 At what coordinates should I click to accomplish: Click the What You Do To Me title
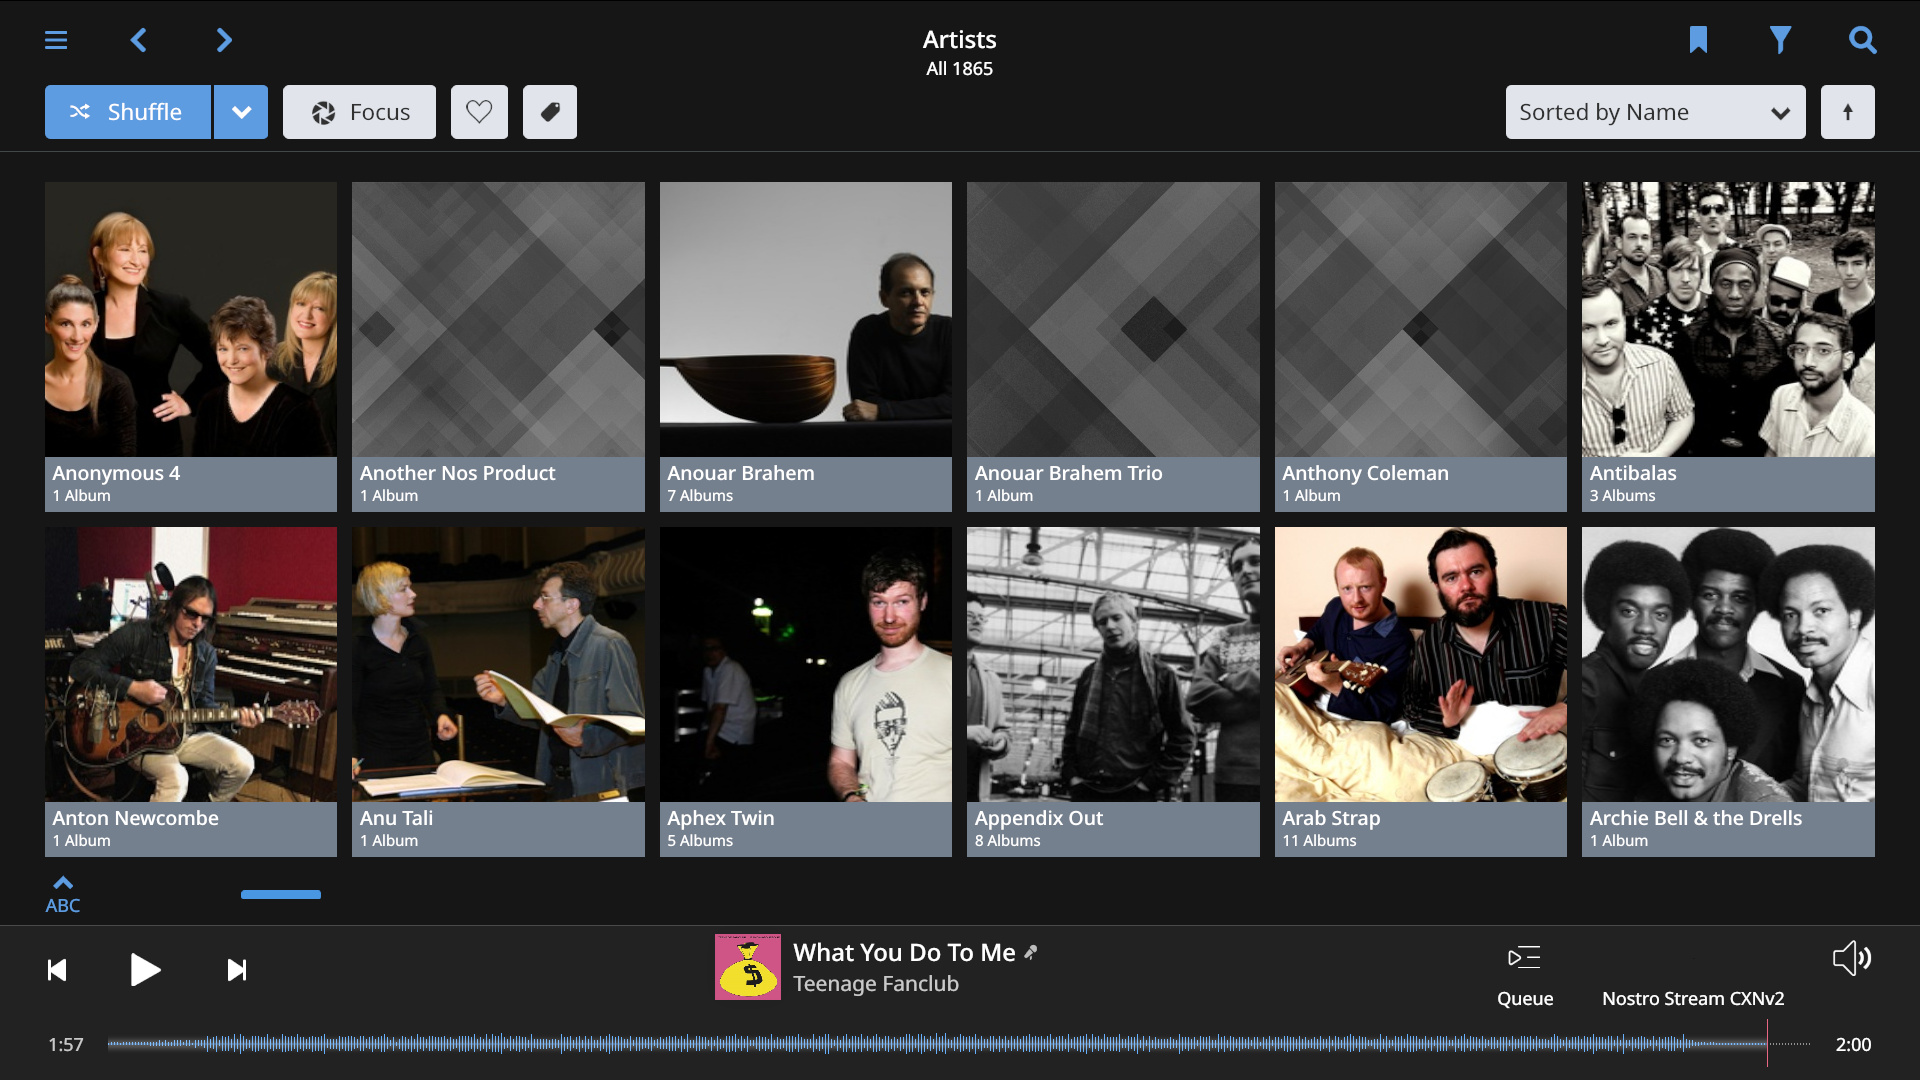coord(904,953)
